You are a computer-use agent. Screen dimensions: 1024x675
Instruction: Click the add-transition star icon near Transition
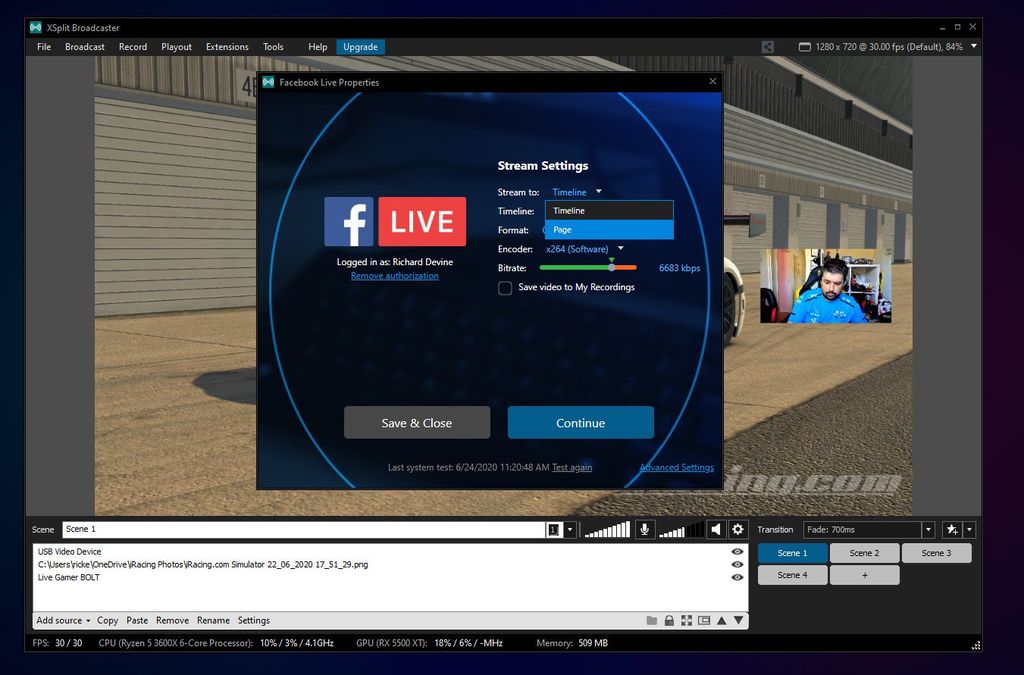point(951,529)
